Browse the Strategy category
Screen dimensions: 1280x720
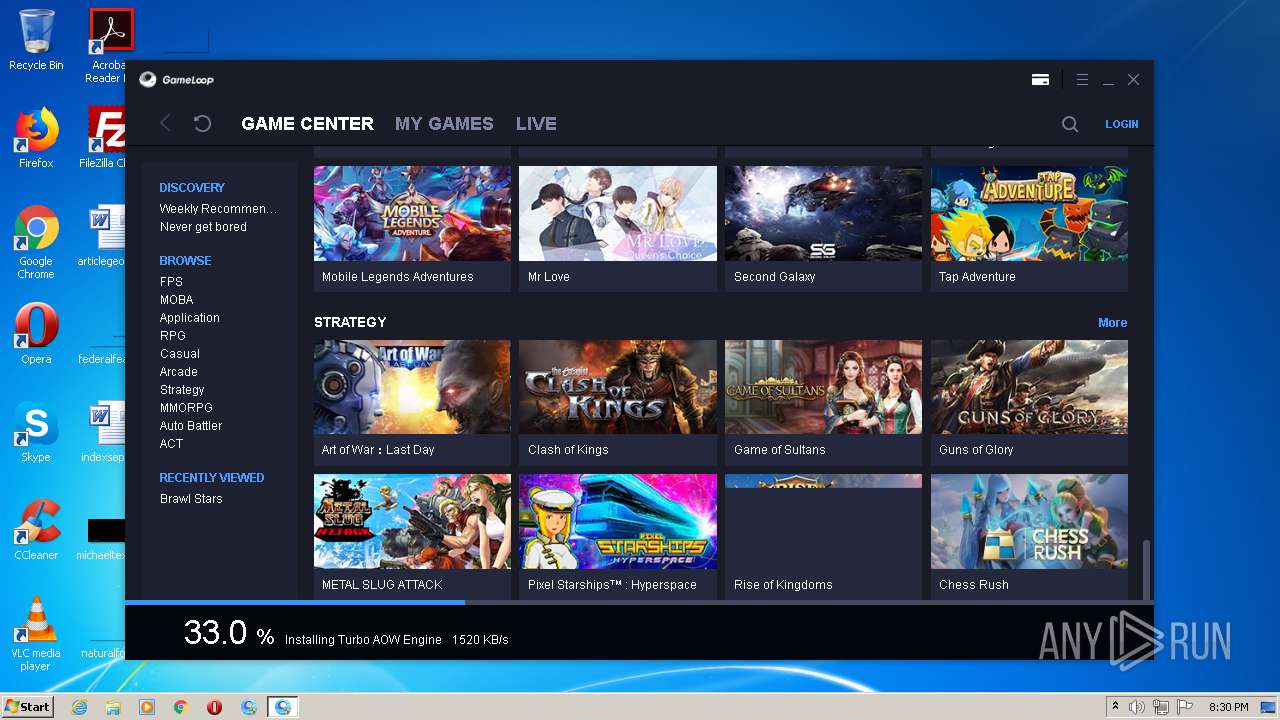pyautogui.click(x=182, y=390)
